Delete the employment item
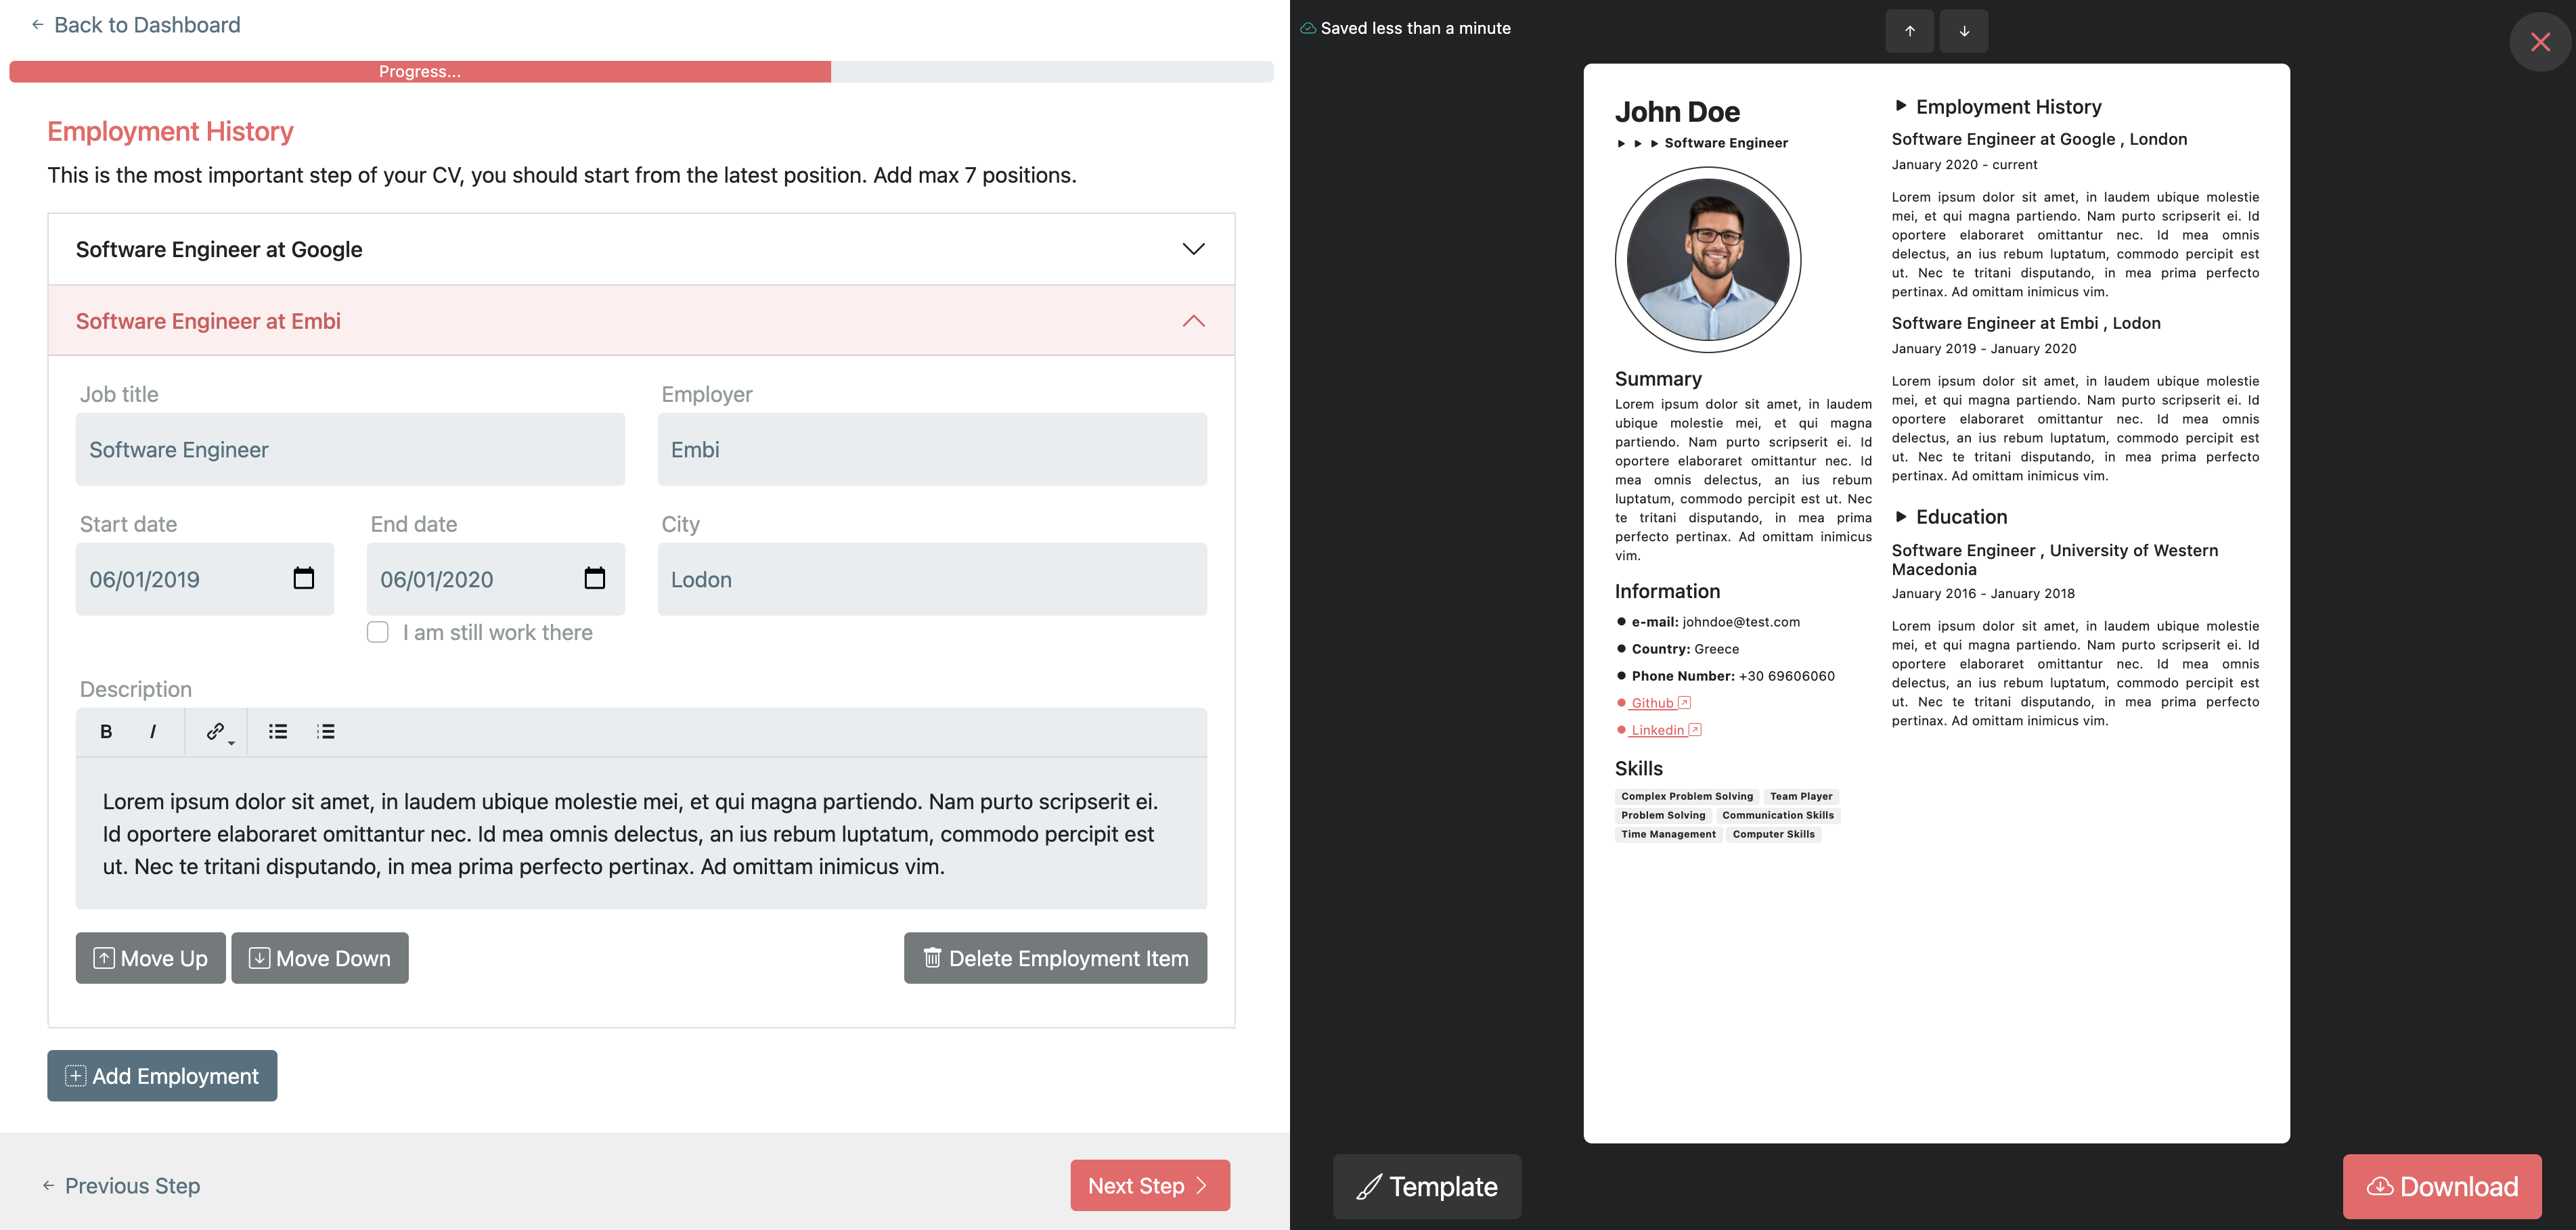 [x=1055, y=958]
